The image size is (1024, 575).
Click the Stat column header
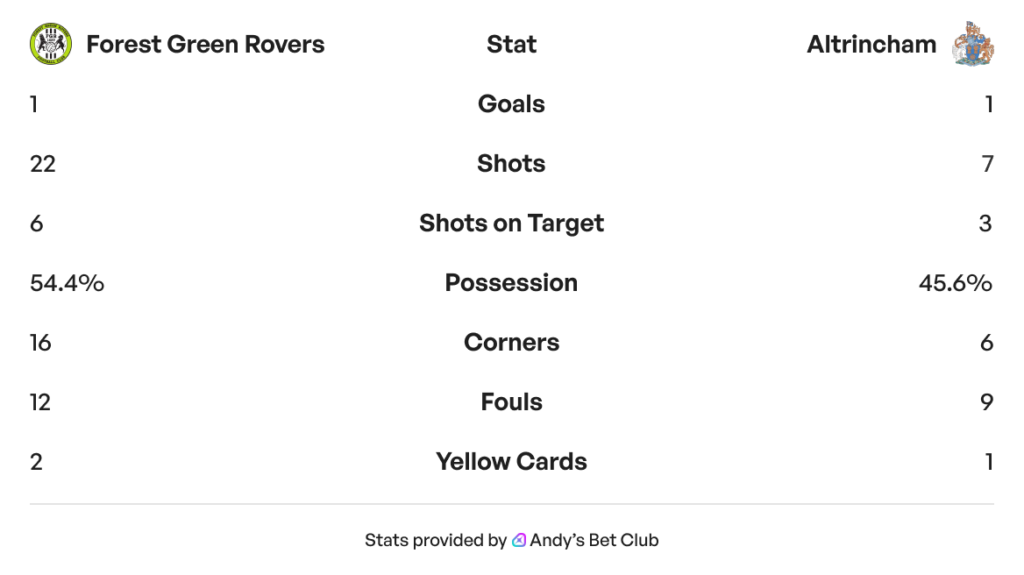[511, 44]
